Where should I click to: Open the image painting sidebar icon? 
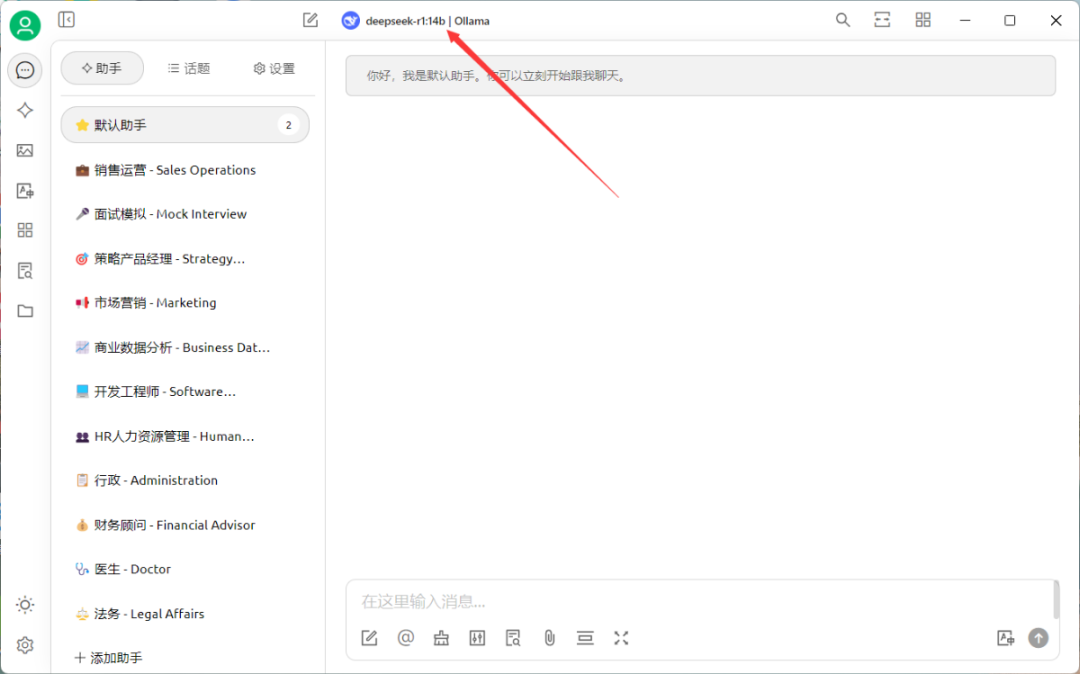coord(25,150)
